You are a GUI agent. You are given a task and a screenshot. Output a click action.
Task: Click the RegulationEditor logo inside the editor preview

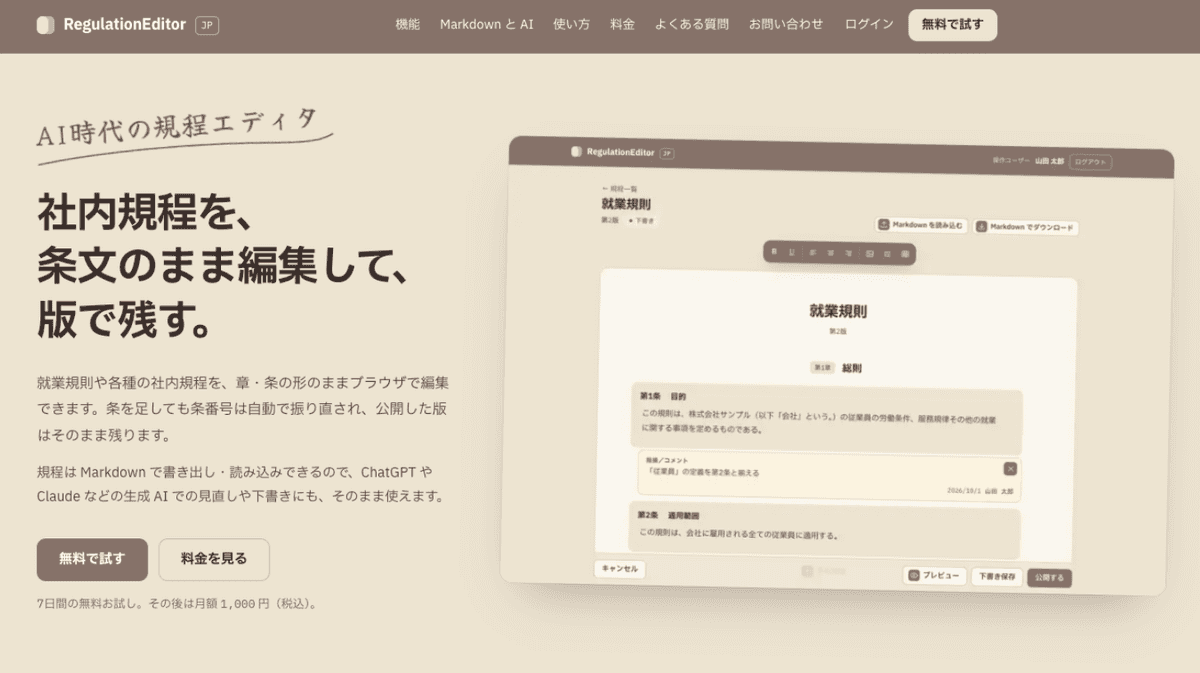click(x=613, y=152)
